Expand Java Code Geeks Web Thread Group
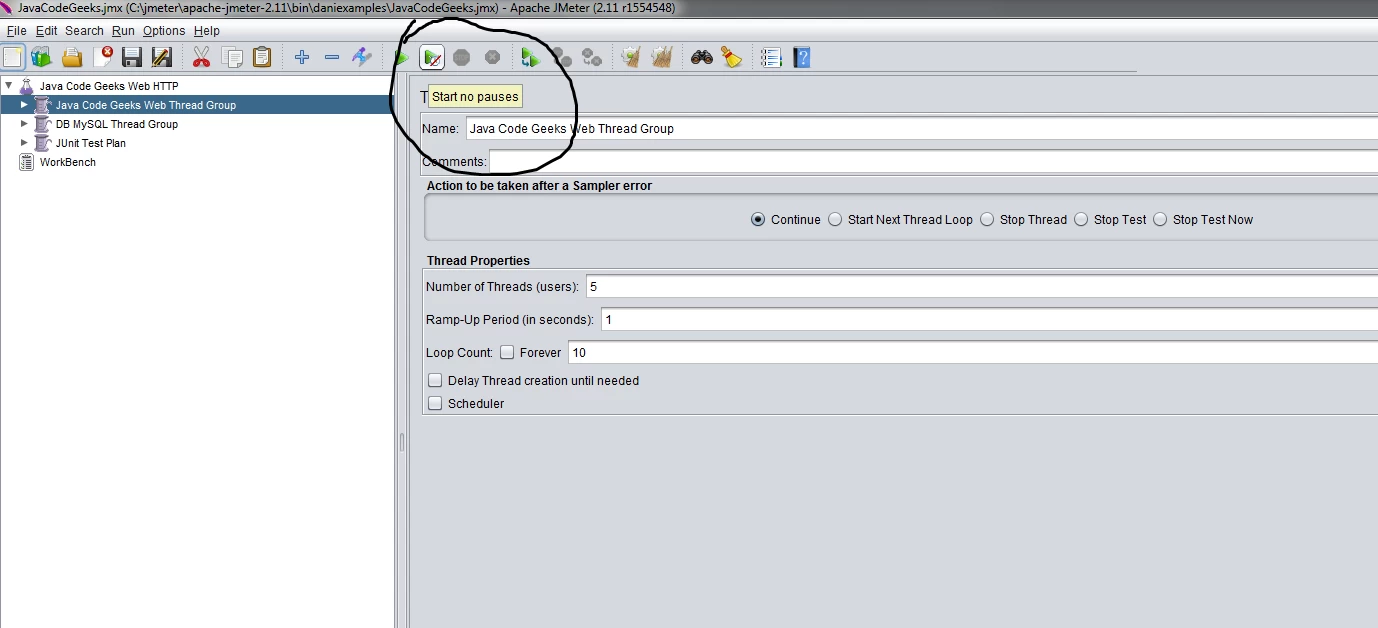Screen dimensions: 1378x628 point(25,105)
